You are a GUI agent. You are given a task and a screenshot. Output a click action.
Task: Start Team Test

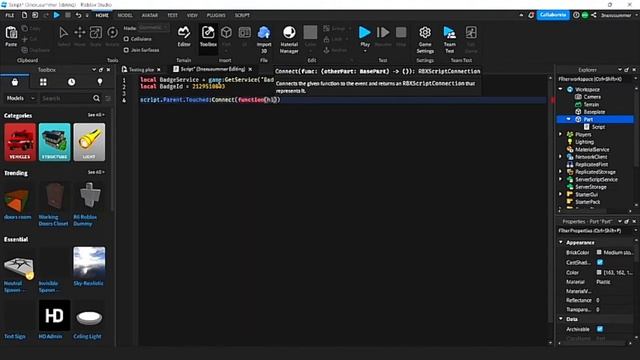coord(449,33)
